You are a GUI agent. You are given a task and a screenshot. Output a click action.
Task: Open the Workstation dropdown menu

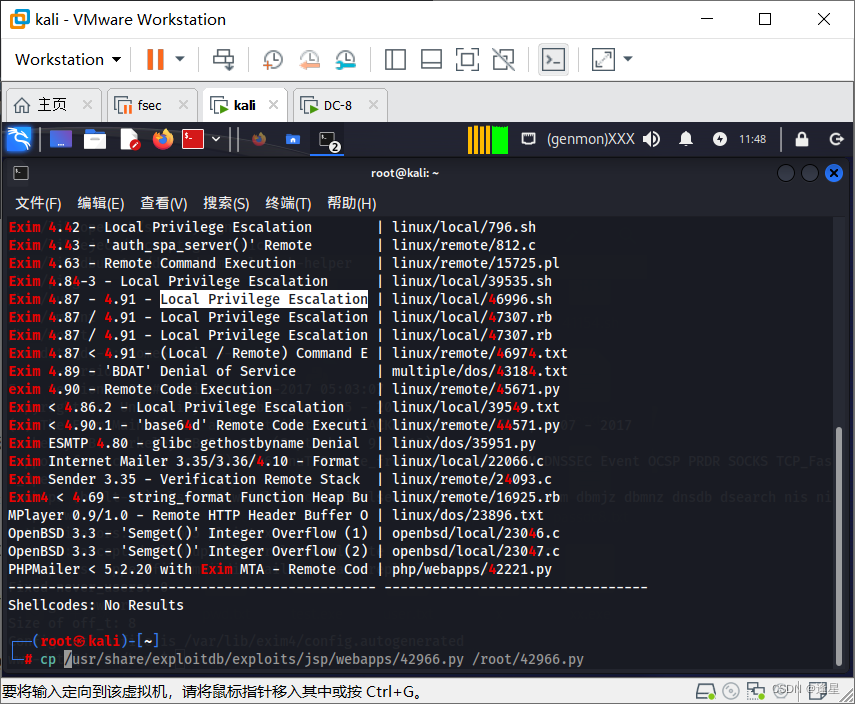pos(68,59)
